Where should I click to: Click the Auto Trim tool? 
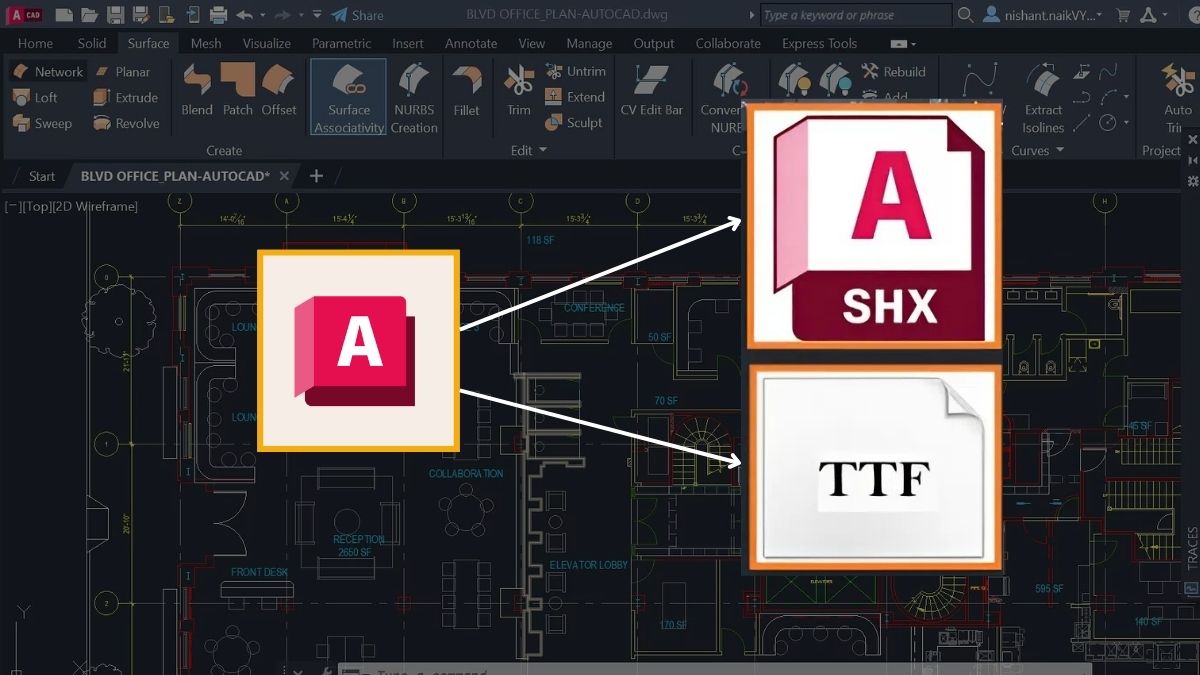(1178, 98)
